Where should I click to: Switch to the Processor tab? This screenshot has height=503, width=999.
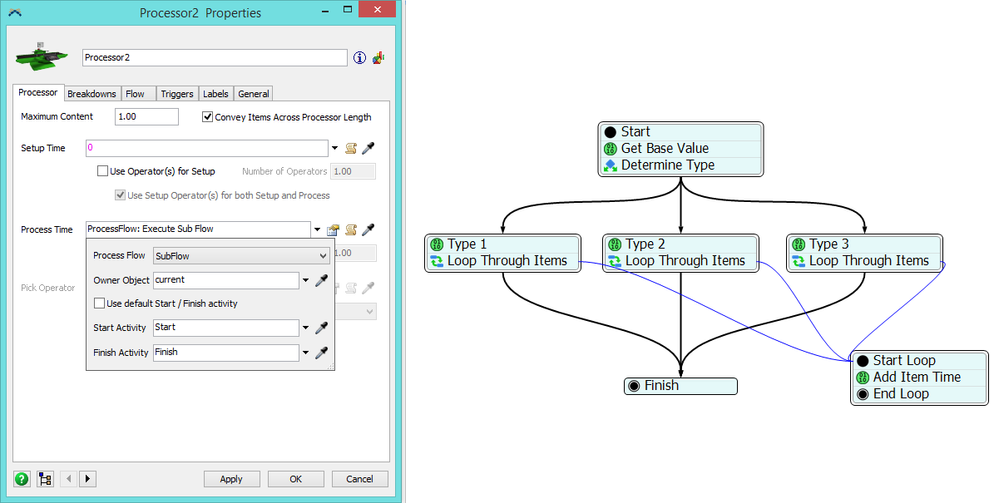click(38, 92)
